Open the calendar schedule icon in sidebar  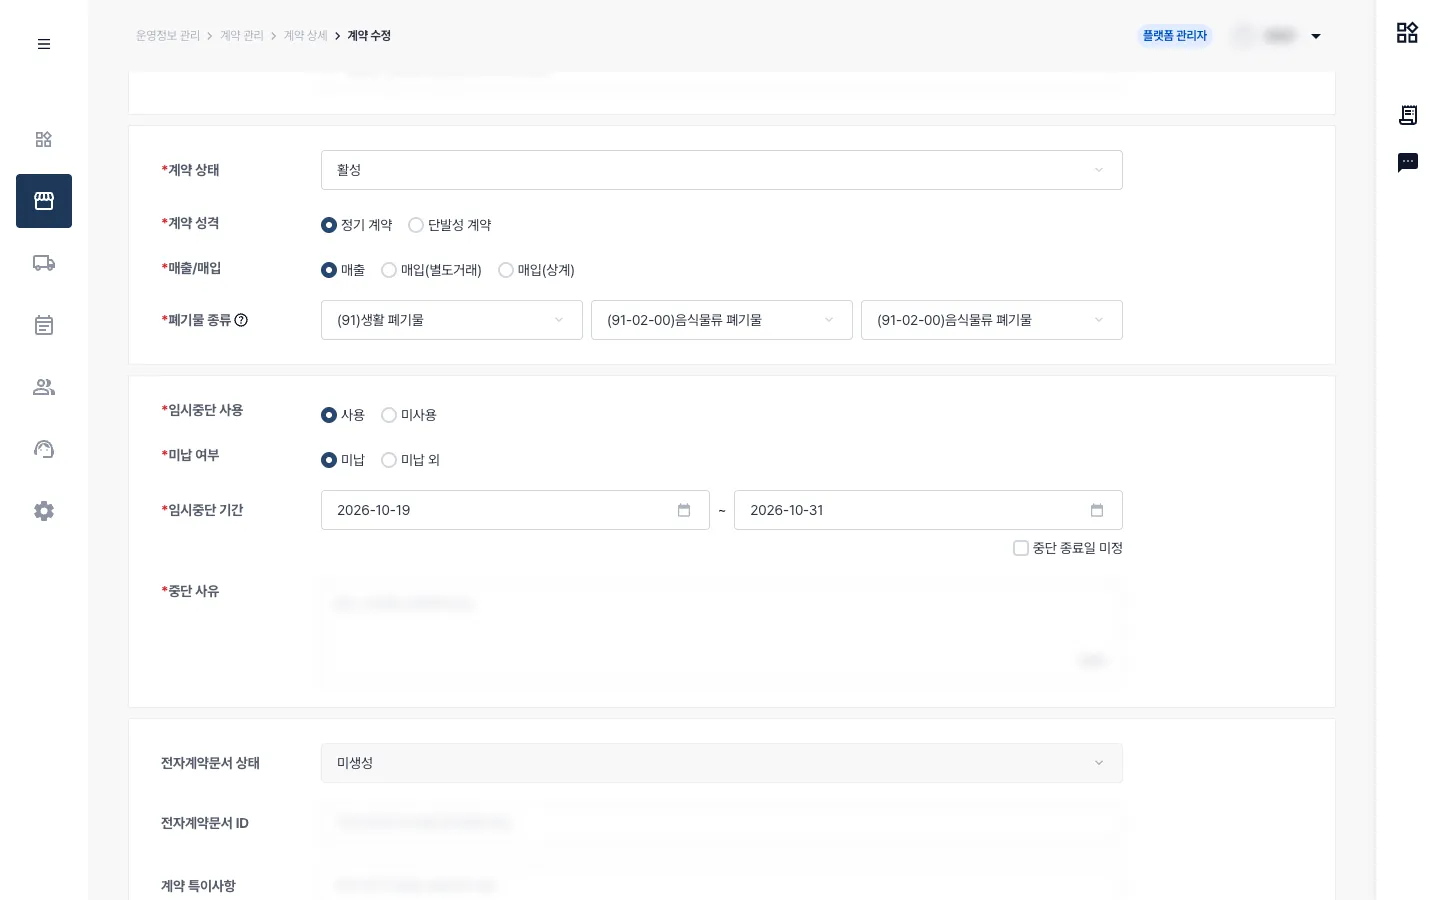[44, 325]
